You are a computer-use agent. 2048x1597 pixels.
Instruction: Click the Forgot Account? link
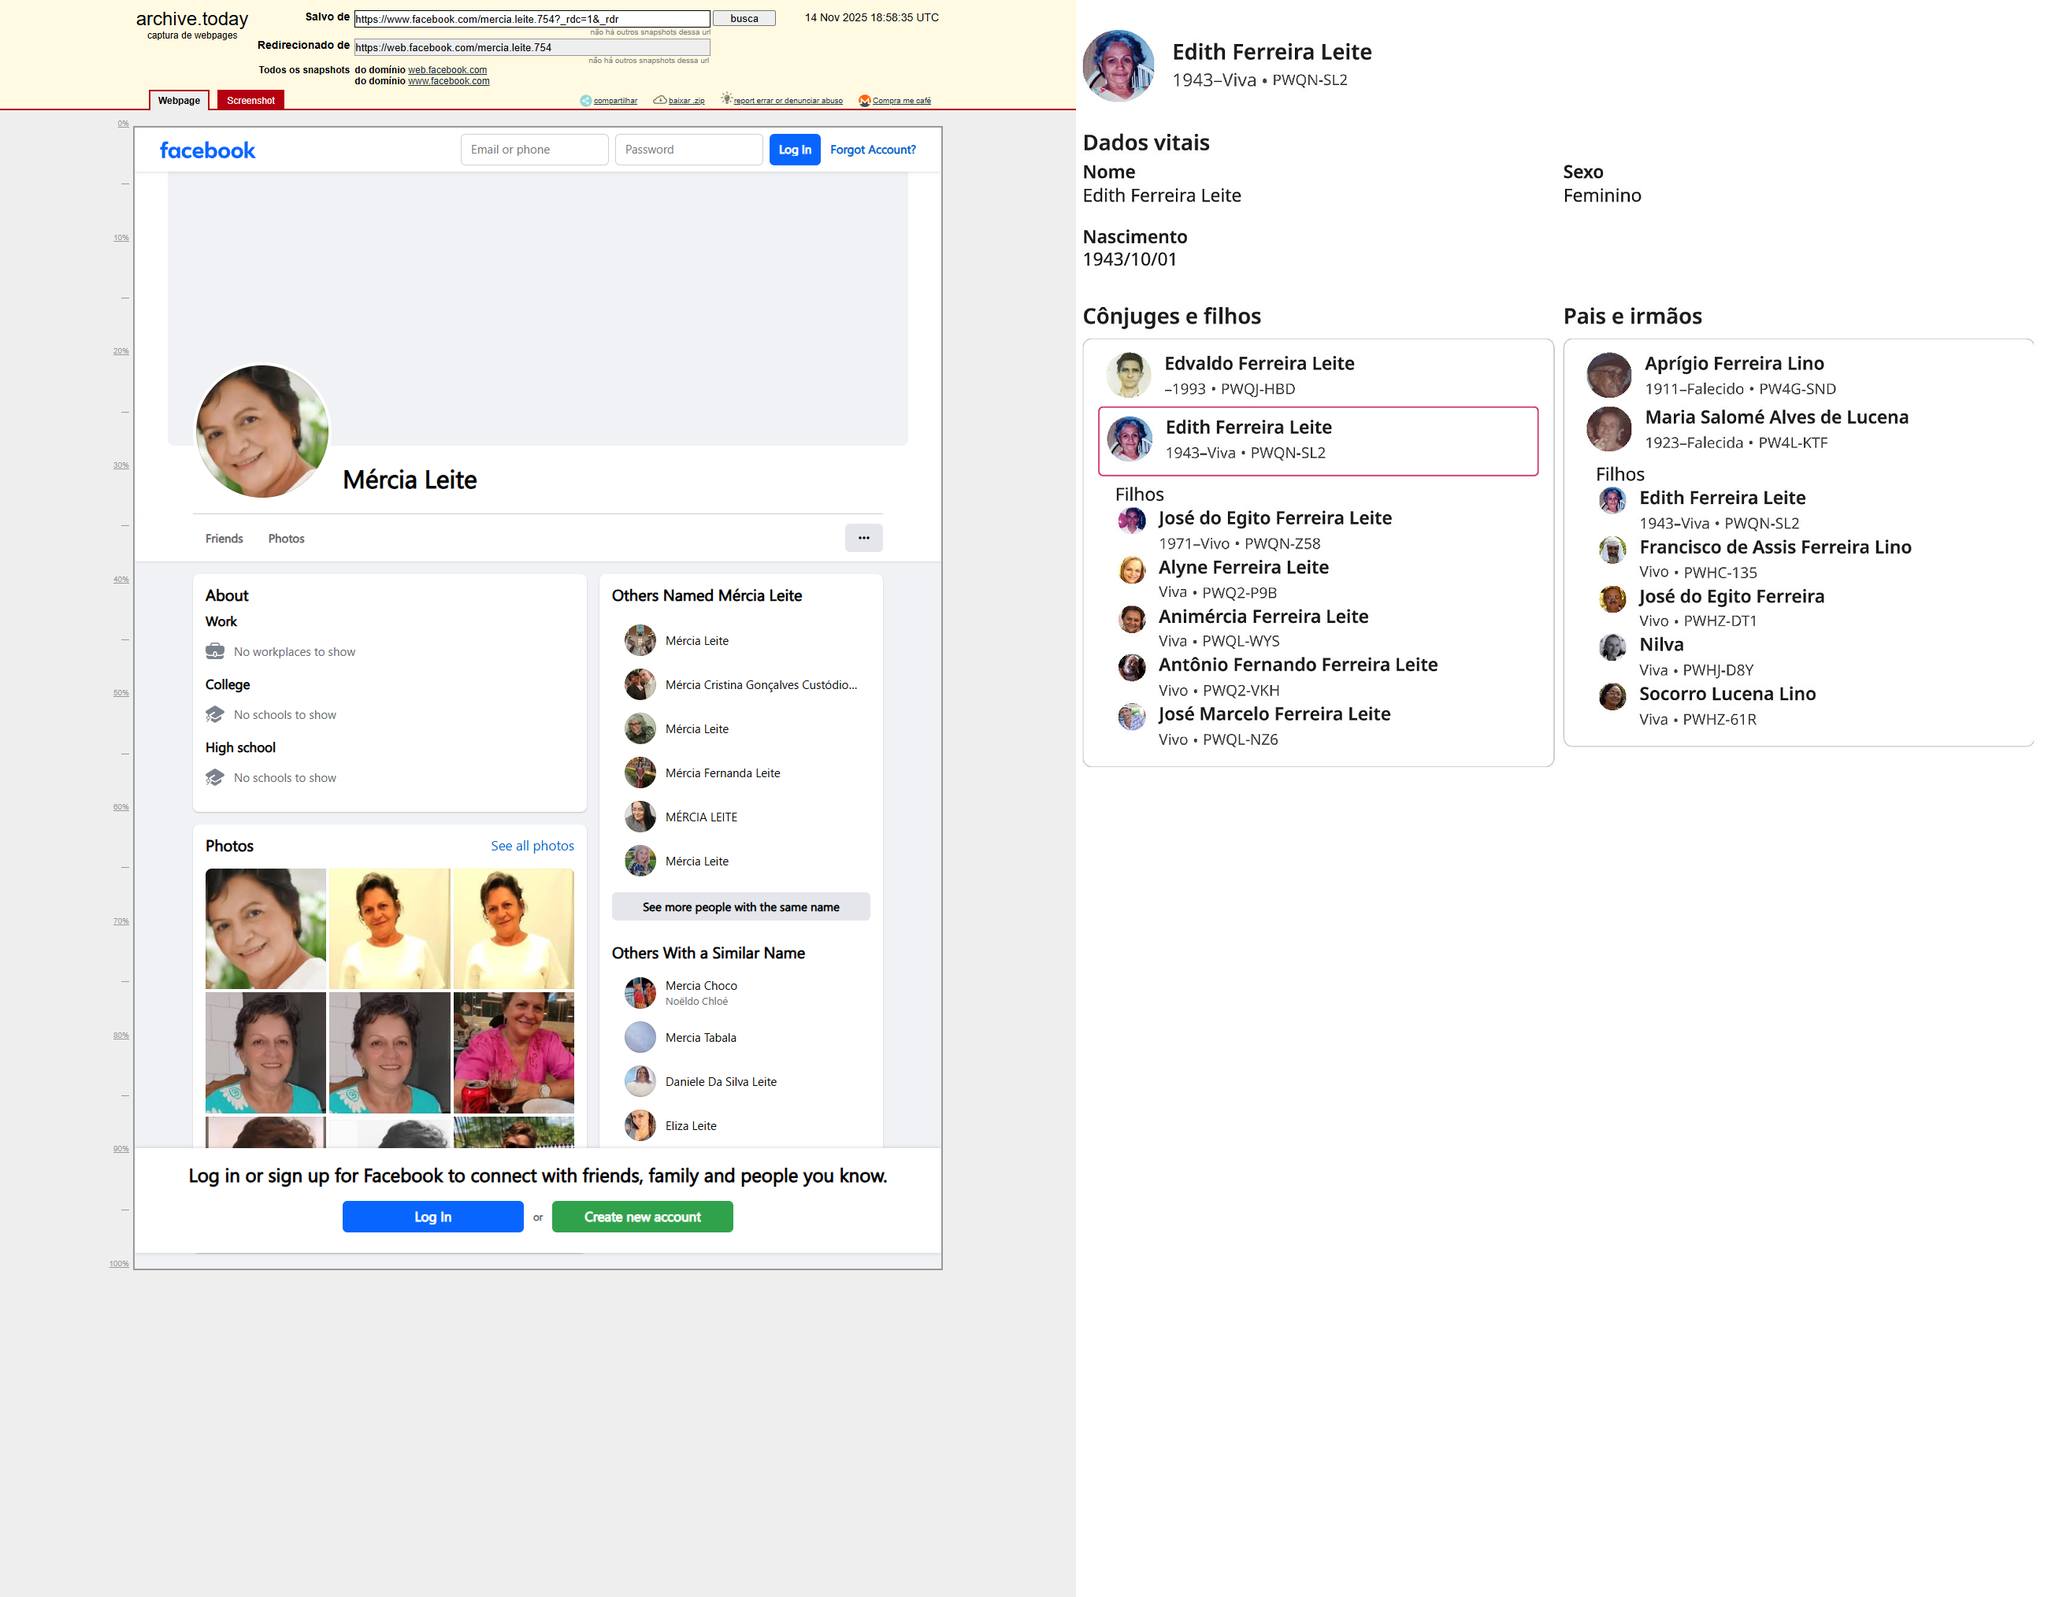point(872,150)
